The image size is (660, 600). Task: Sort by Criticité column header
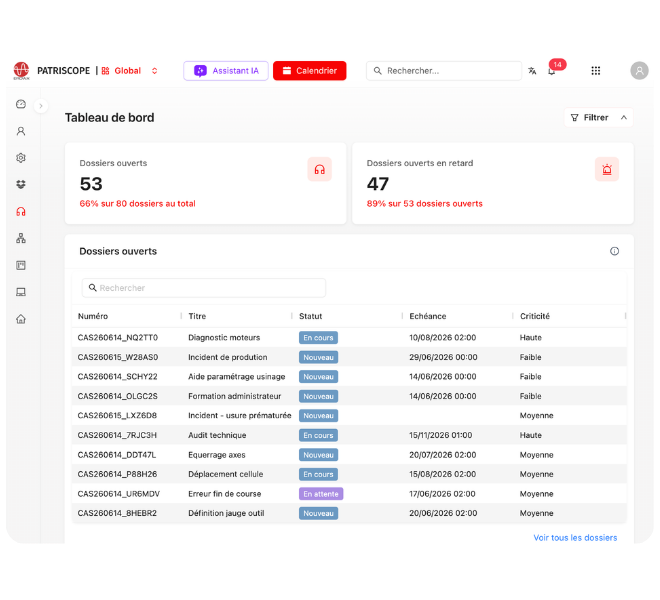pyautogui.click(x=535, y=316)
